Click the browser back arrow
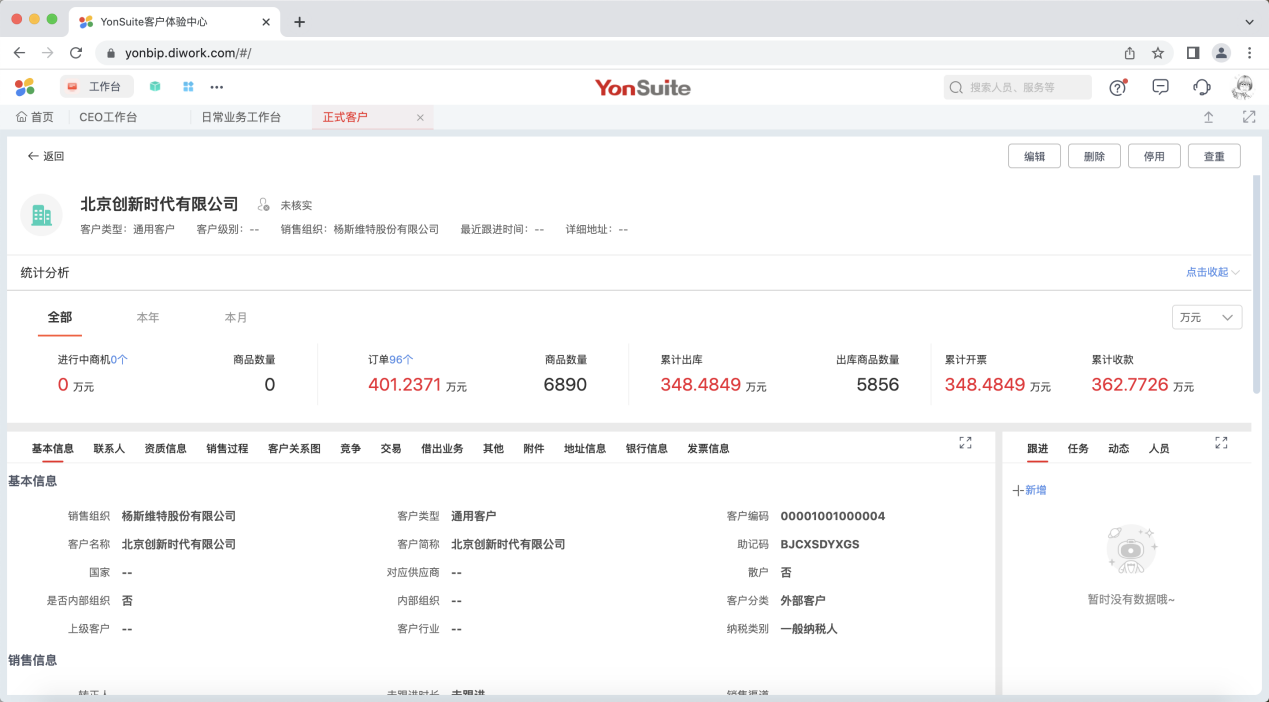 click(x=19, y=53)
